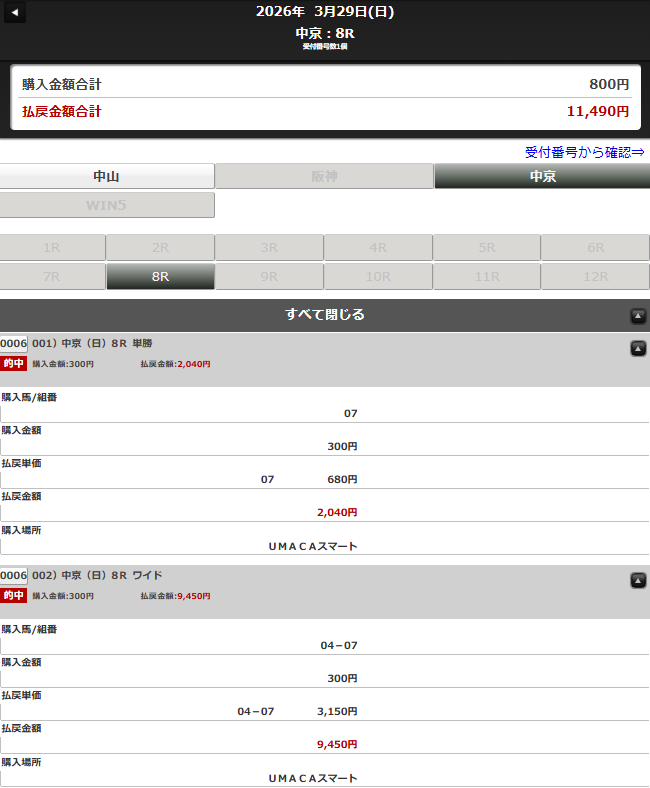Choose the 7R race button

tap(52, 277)
